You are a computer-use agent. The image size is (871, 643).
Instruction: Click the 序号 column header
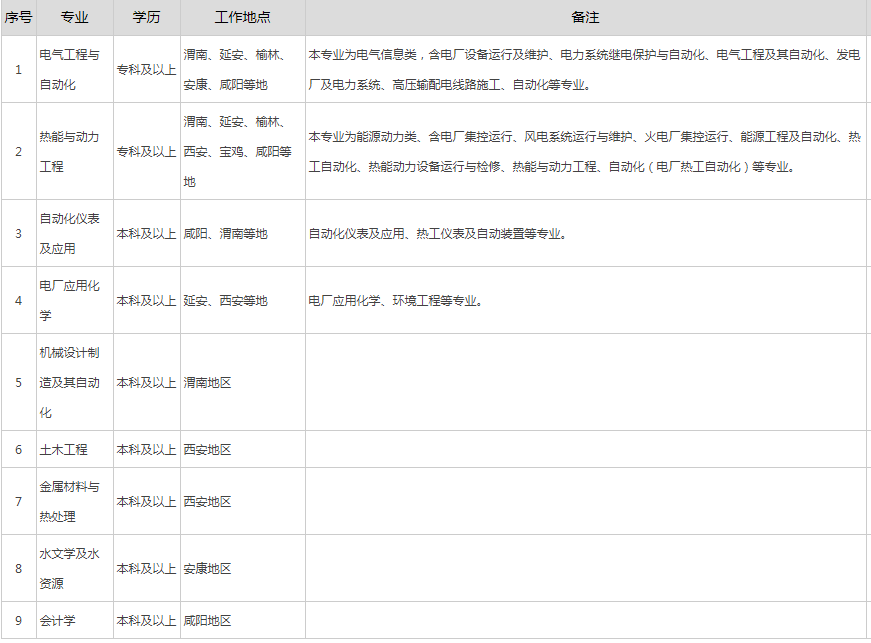pos(18,17)
